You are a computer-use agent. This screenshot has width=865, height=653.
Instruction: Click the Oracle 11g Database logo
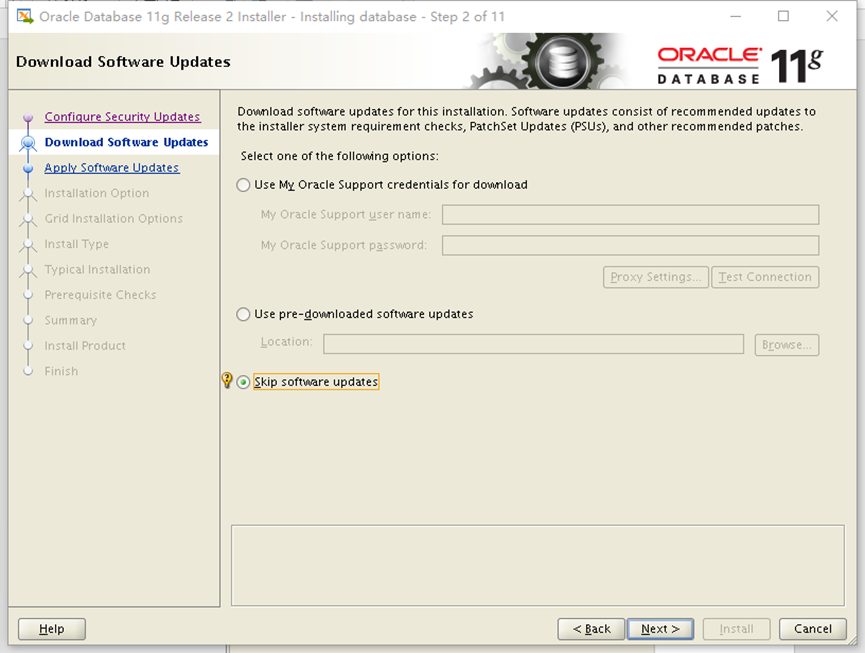(740, 66)
